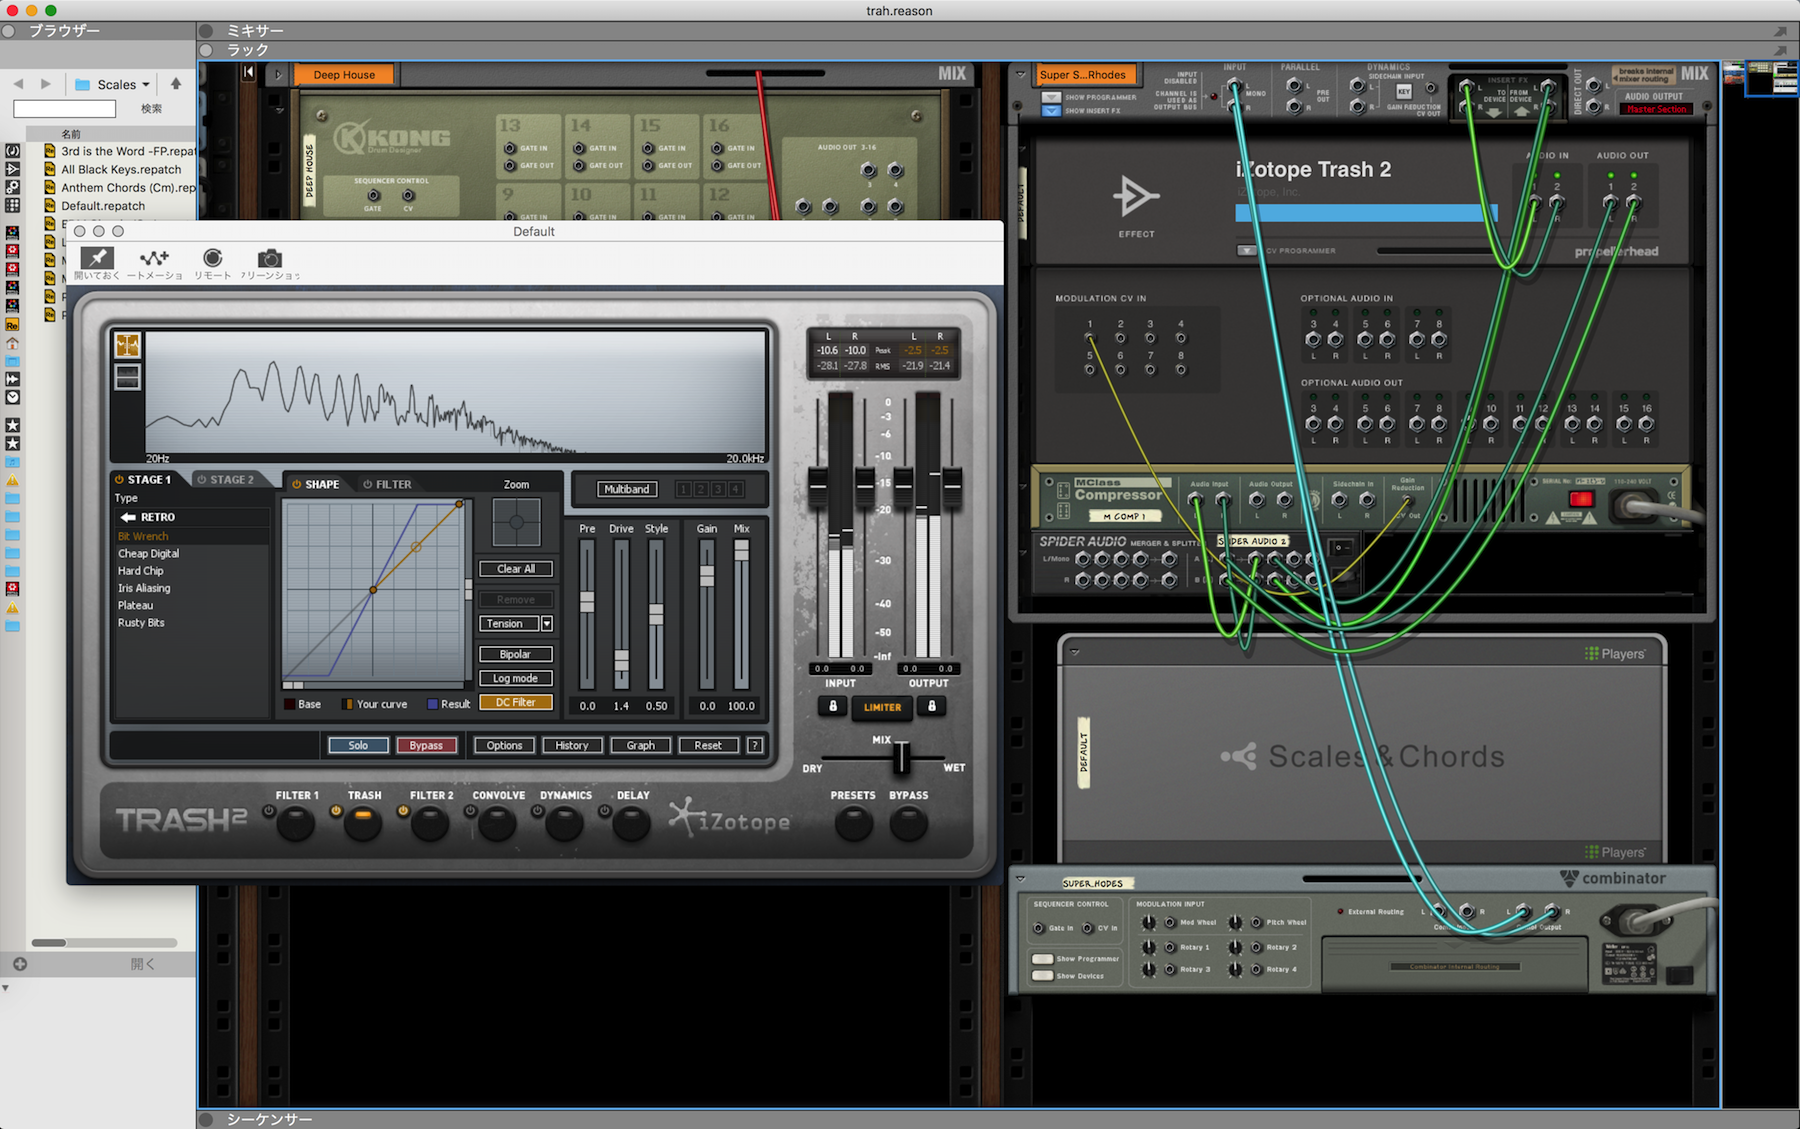Click the Bipolar button
1800x1129 pixels.
[x=516, y=654]
